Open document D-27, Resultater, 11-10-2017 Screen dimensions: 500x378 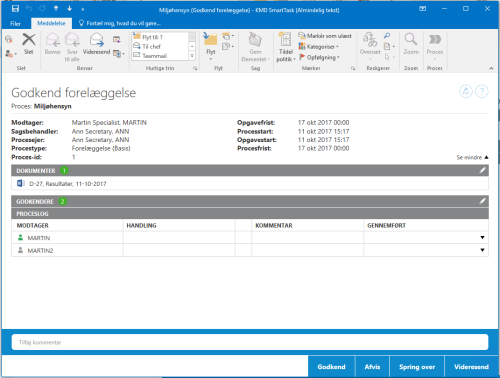click(68, 184)
